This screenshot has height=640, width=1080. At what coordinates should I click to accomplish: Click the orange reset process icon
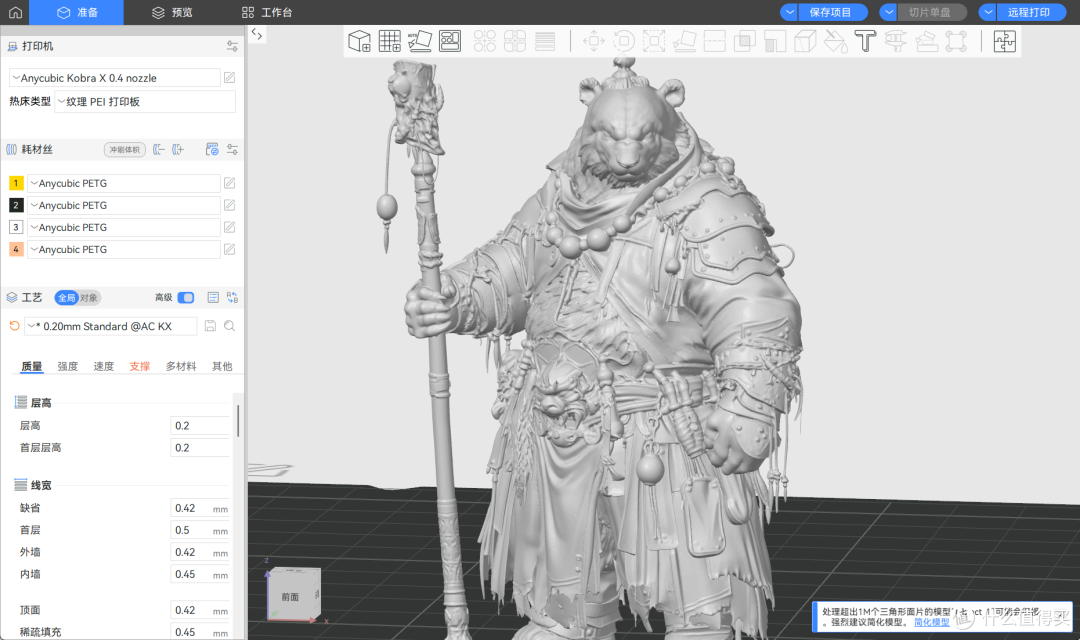pyautogui.click(x=14, y=326)
